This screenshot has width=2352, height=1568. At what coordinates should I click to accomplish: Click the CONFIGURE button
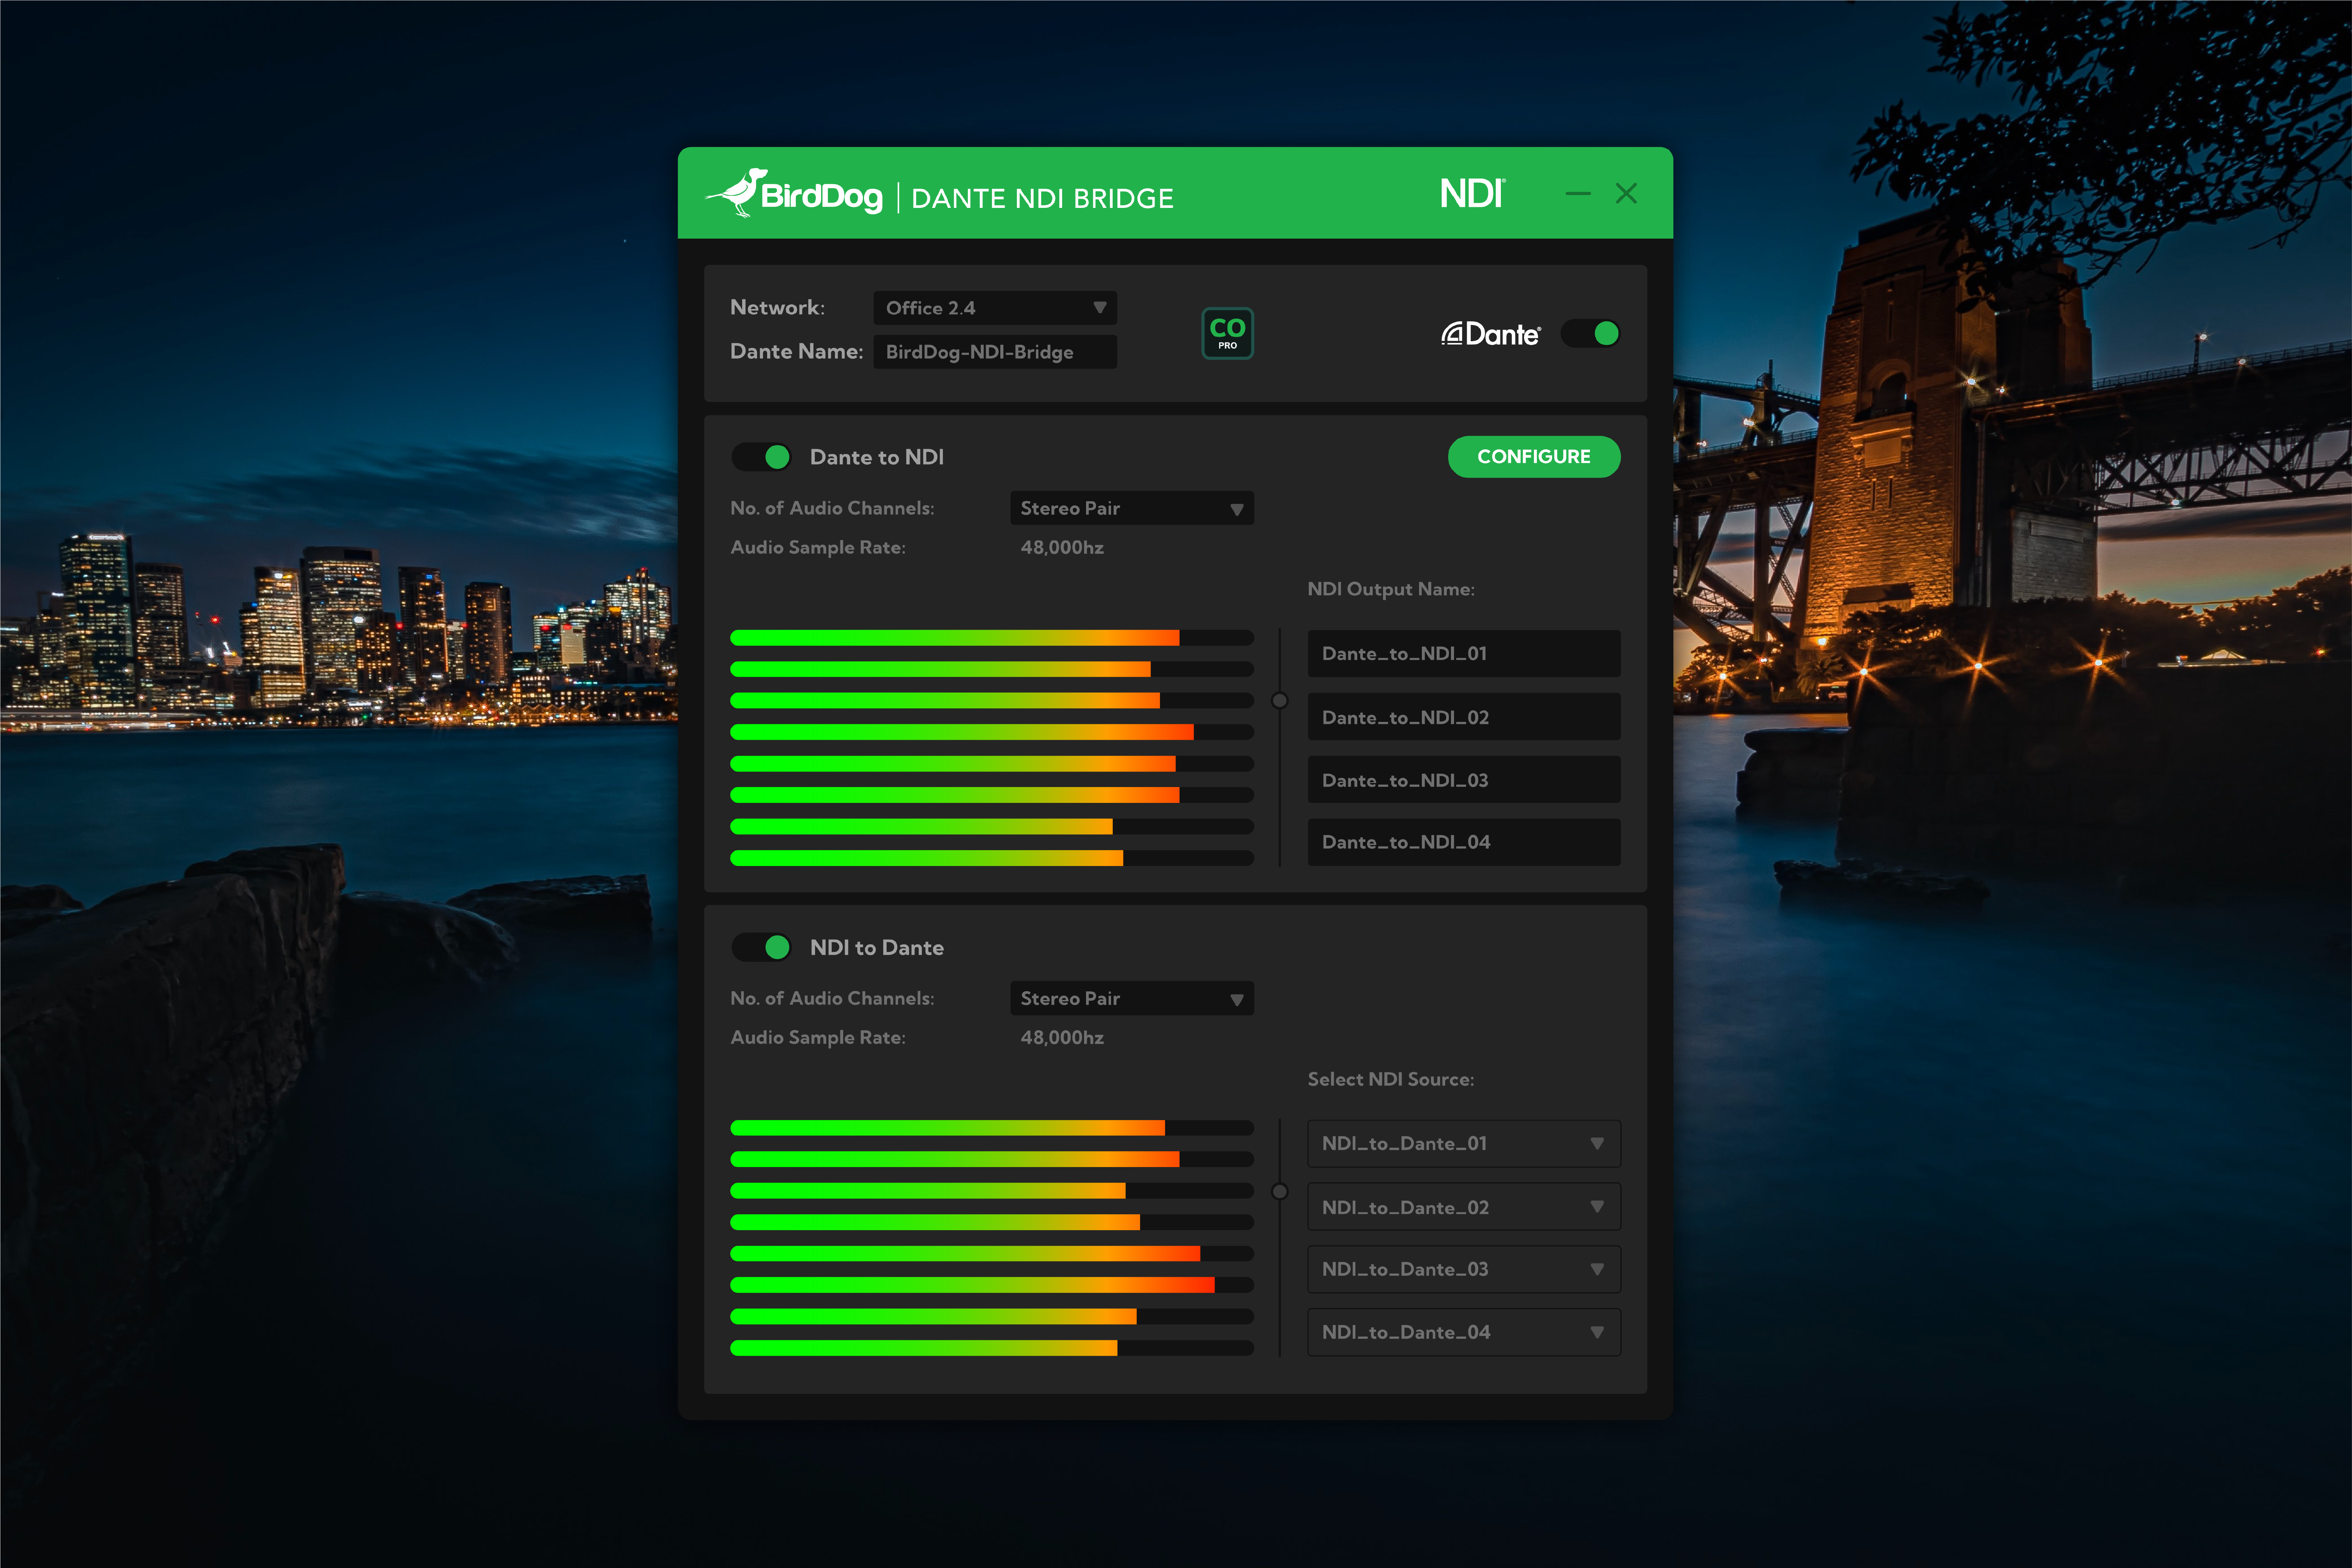[1534, 457]
